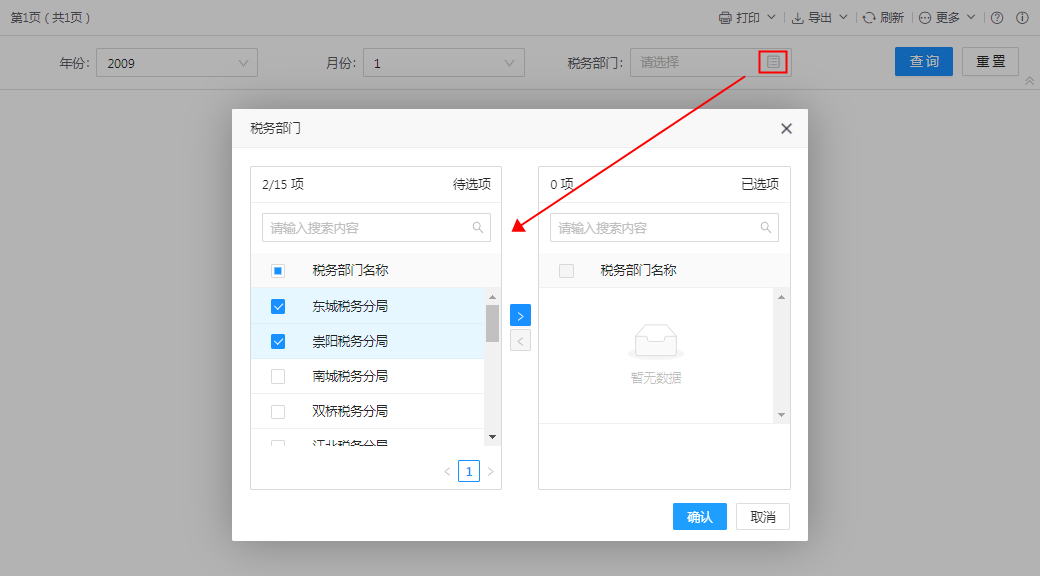1040x576 pixels.
Task: Click the 确认 confirm button
Action: click(x=699, y=517)
